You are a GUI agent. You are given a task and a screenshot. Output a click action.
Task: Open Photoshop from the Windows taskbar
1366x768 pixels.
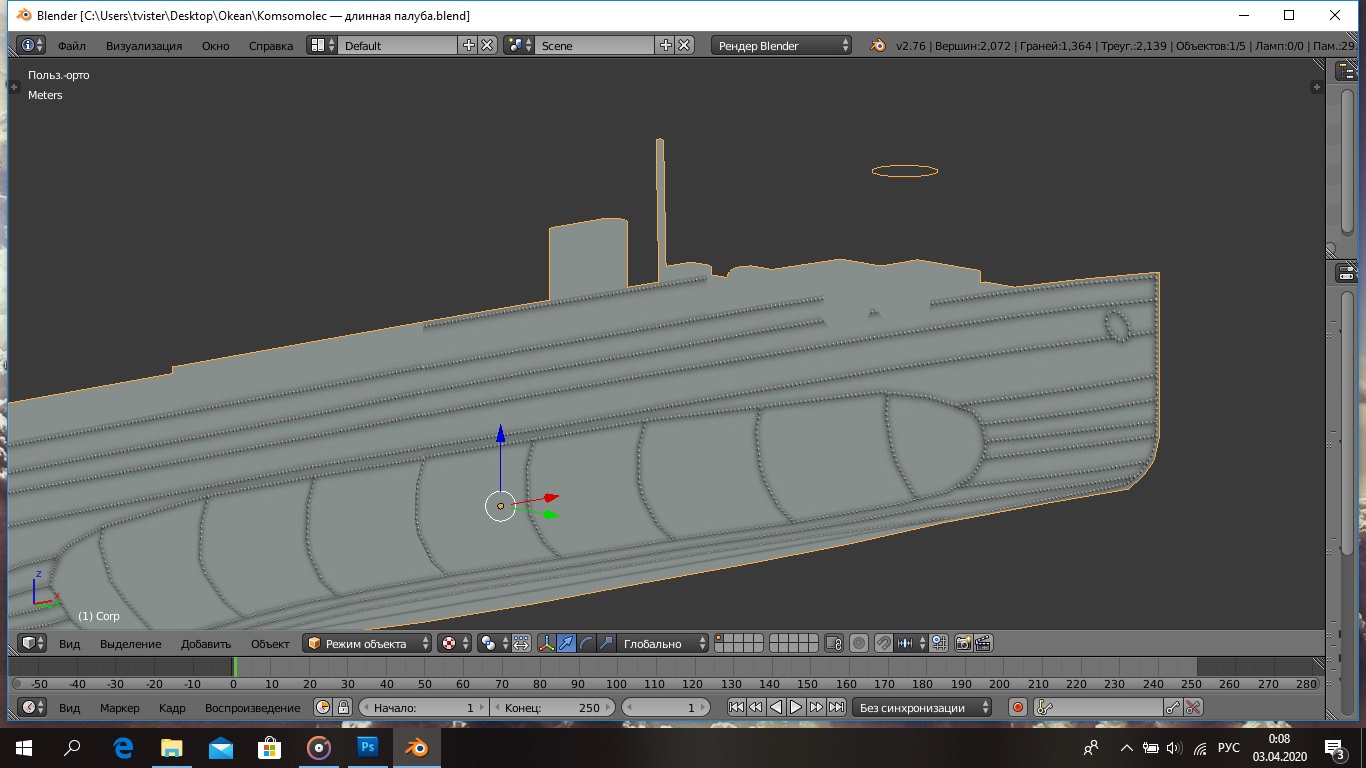(x=367, y=747)
